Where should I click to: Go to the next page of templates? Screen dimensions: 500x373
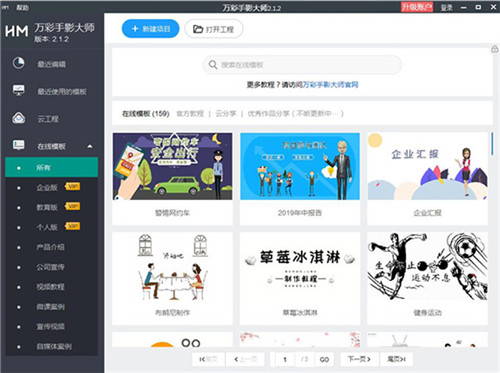click(x=359, y=359)
